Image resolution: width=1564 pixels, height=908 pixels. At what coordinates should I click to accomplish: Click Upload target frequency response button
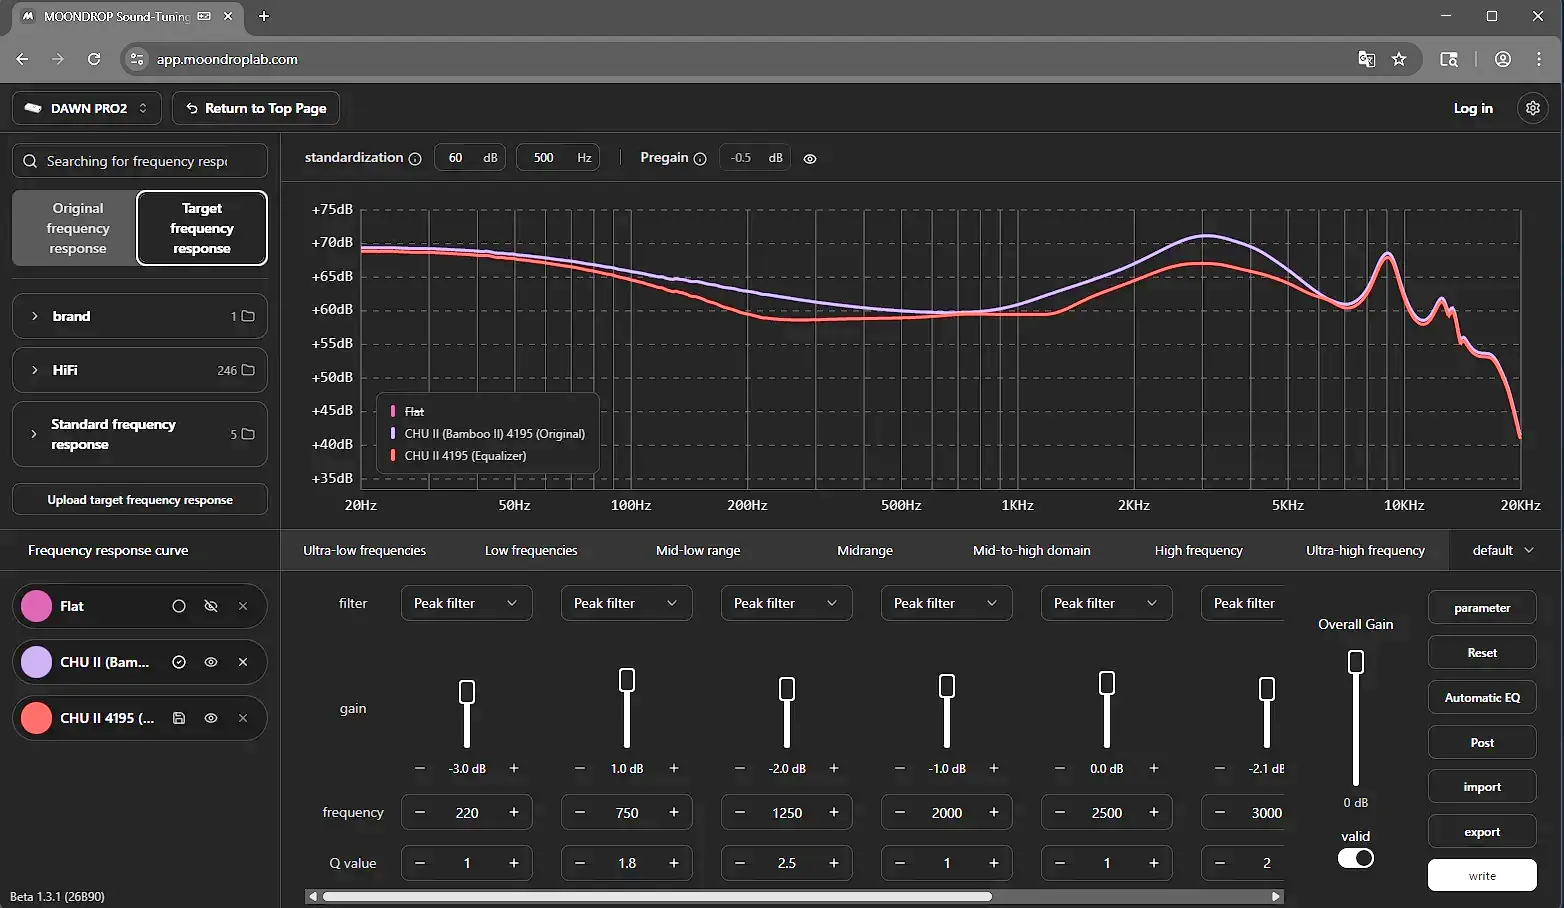(140, 499)
